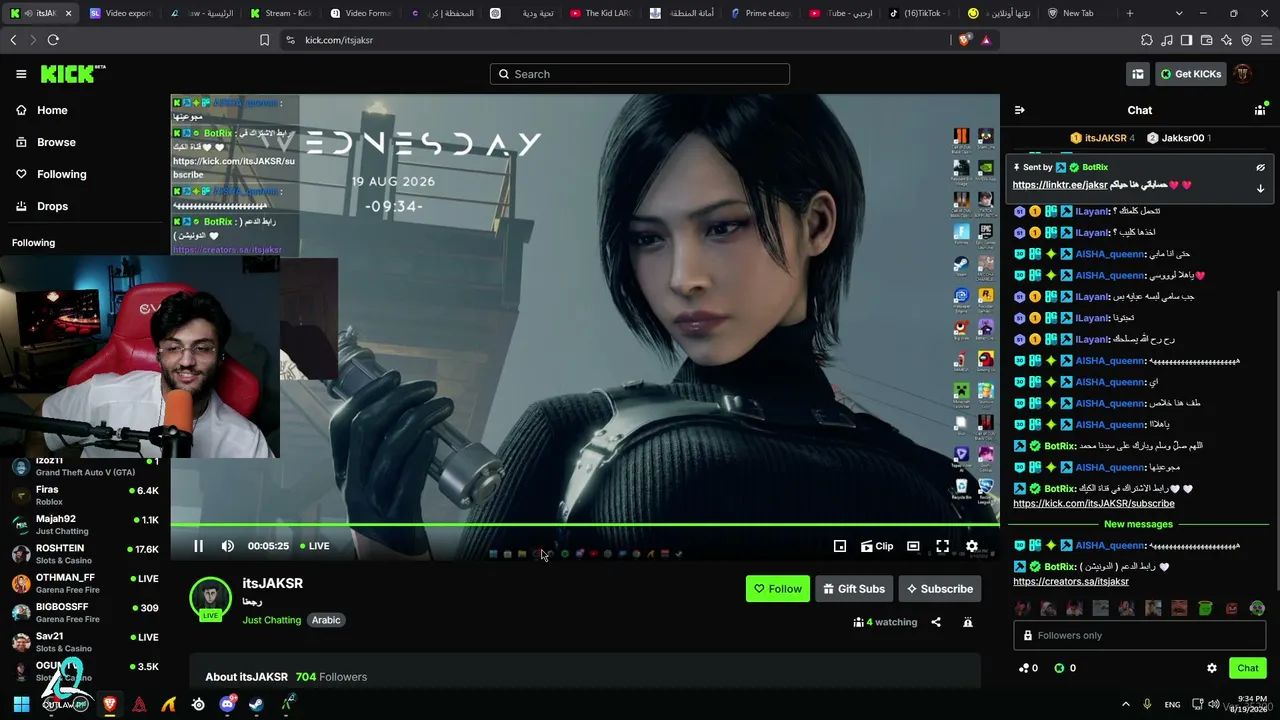This screenshot has height=720, width=1280.
Task: Select the green trash can emote
Action: tap(1205, 608)
